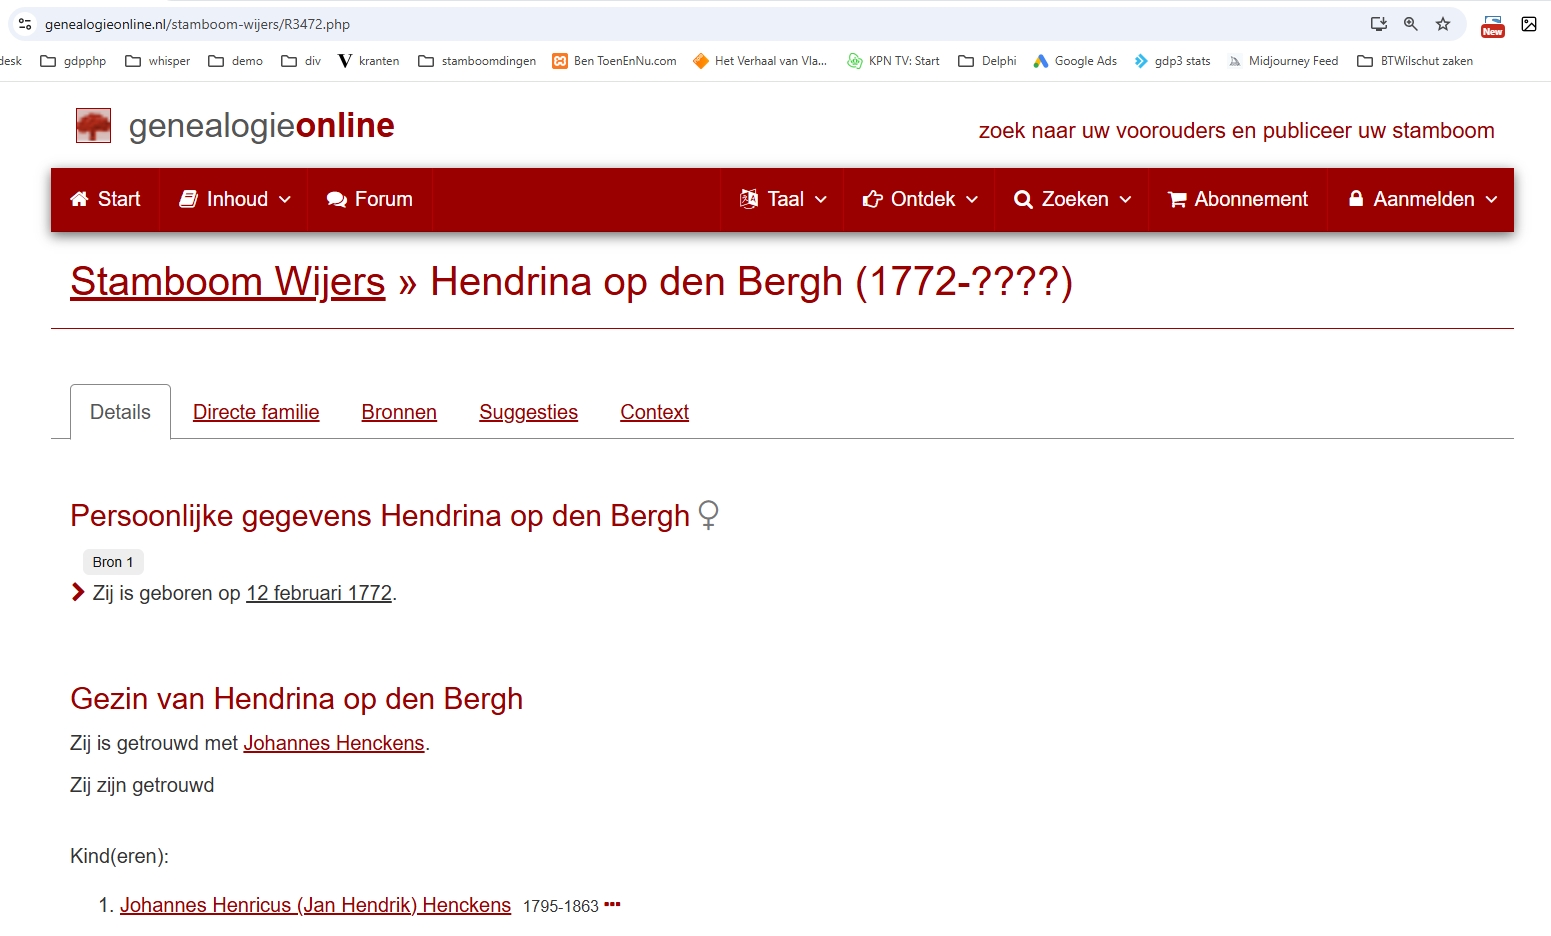Switch to the Directe familie tab
Screen dimensions: 1551x936
[x=256, y=412]
